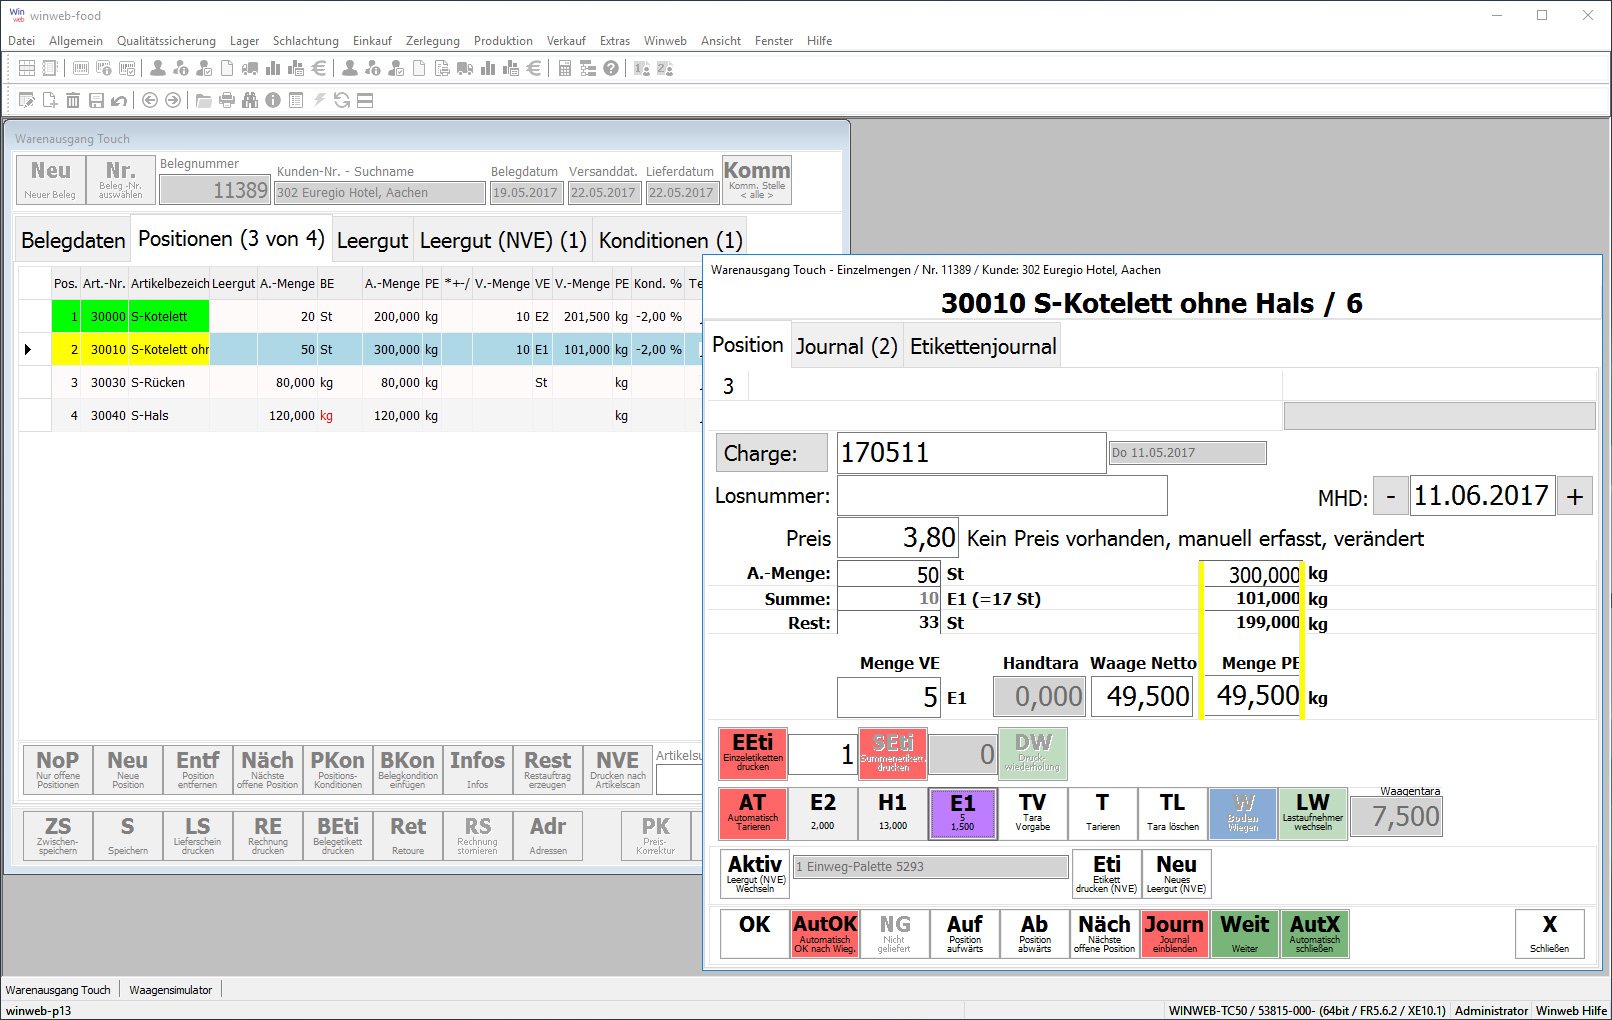Open Waagensimulator bottom window tab
The height and width of the screenshot is (1020, 1612).
coord(171,990)
